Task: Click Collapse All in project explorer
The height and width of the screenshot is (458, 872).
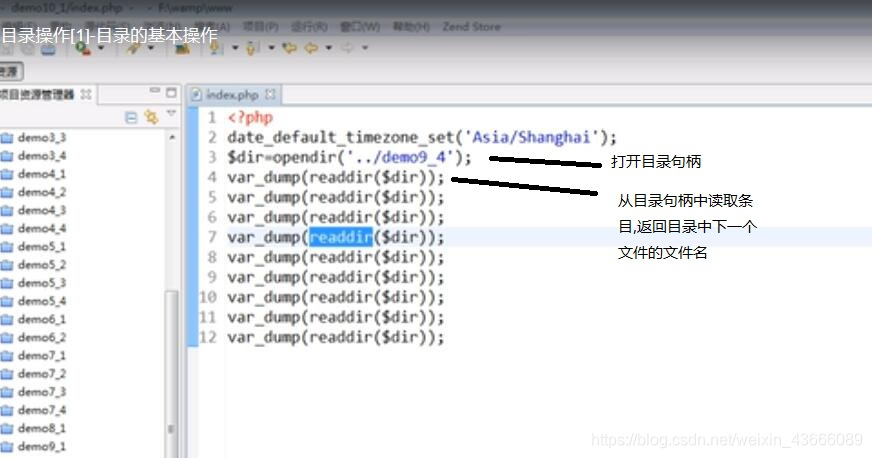Action: tap(131, 117)
